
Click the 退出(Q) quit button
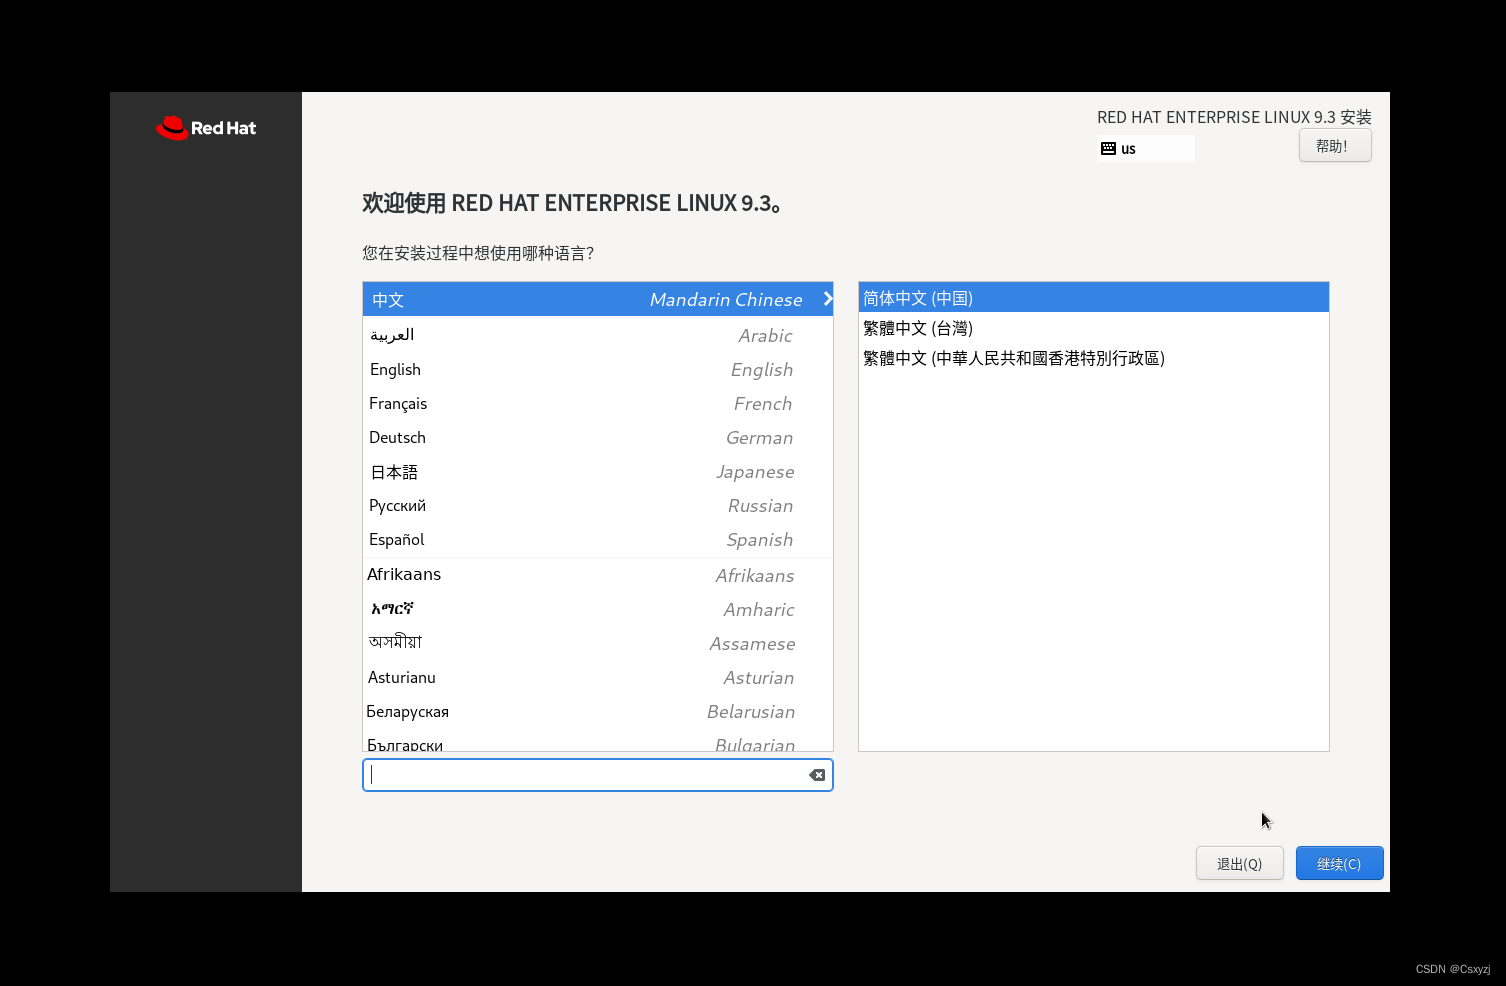pos(1239,864)
